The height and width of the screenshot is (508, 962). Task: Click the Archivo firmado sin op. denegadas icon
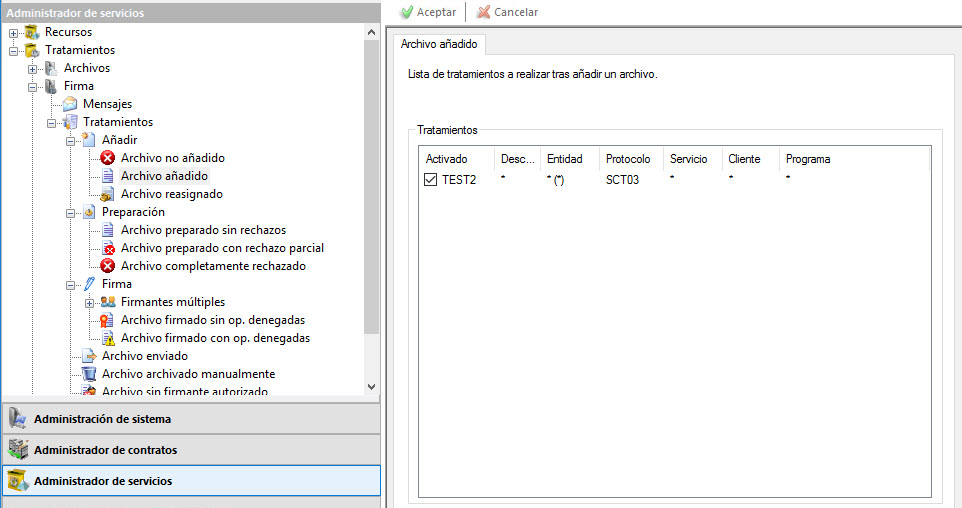[108, 320]
